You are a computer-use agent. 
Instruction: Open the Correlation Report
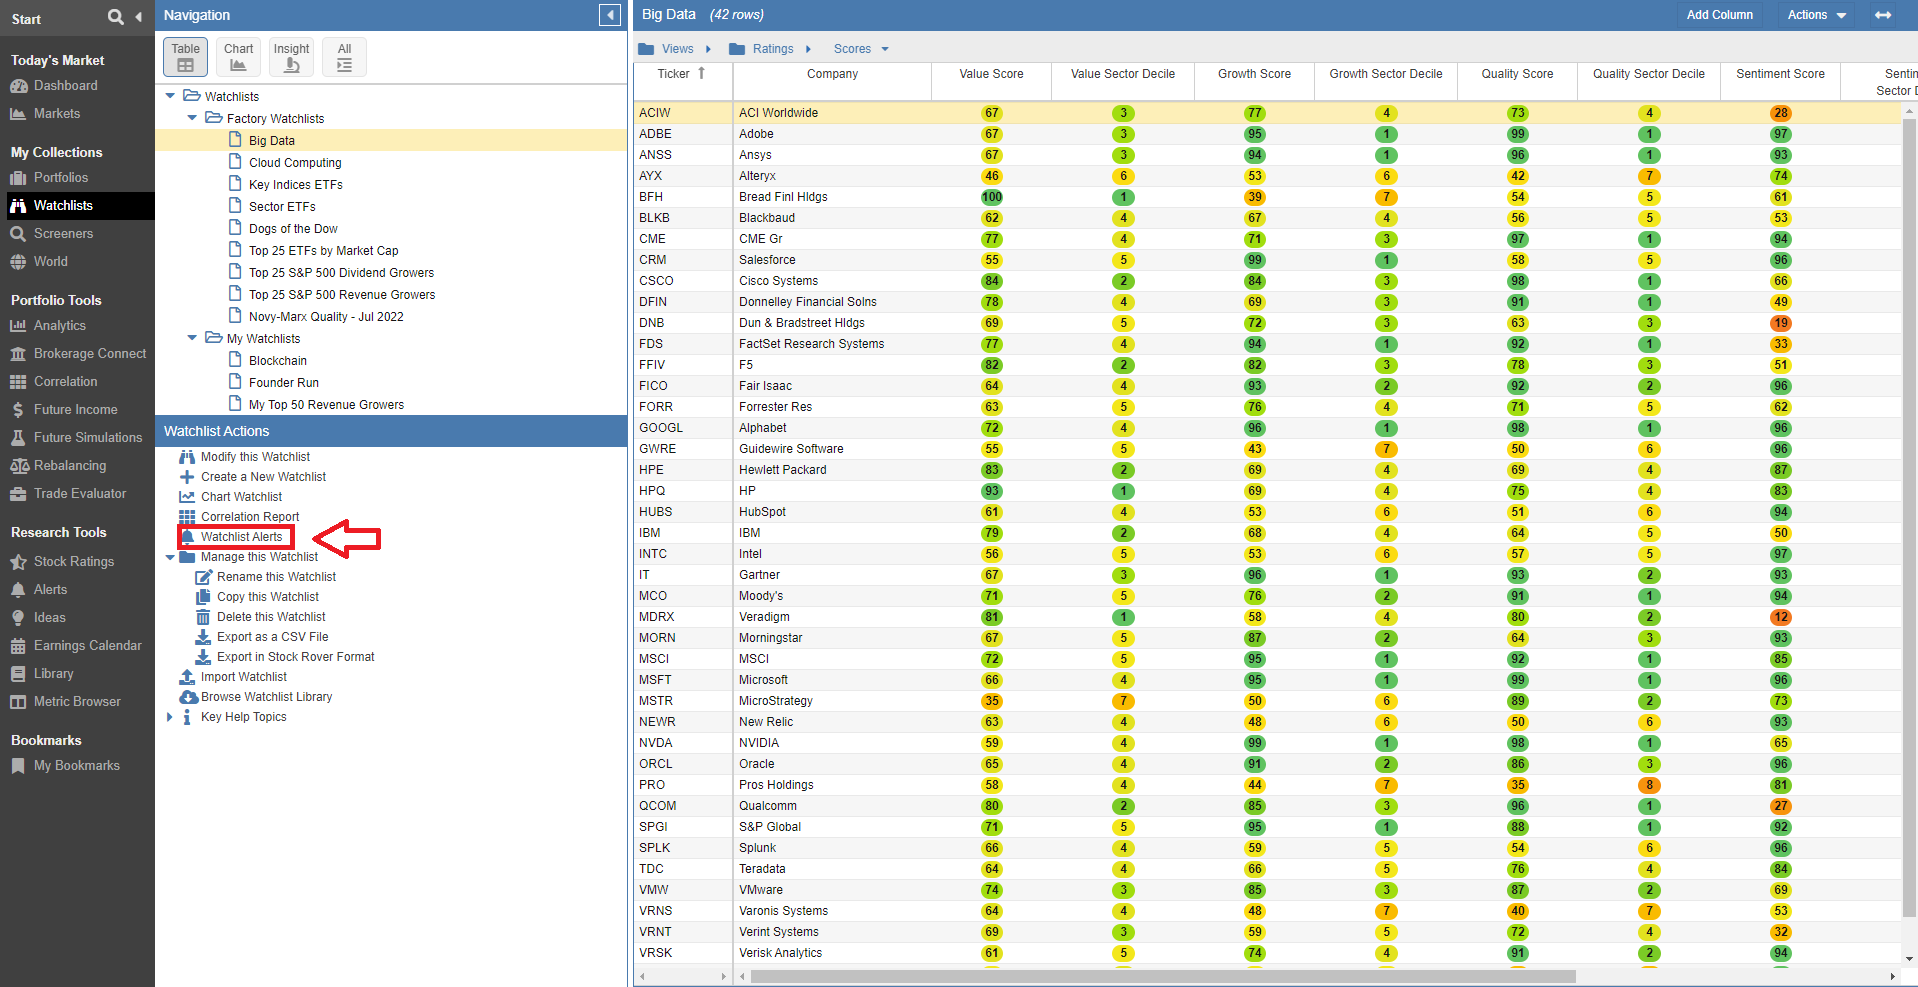point(249,517)
